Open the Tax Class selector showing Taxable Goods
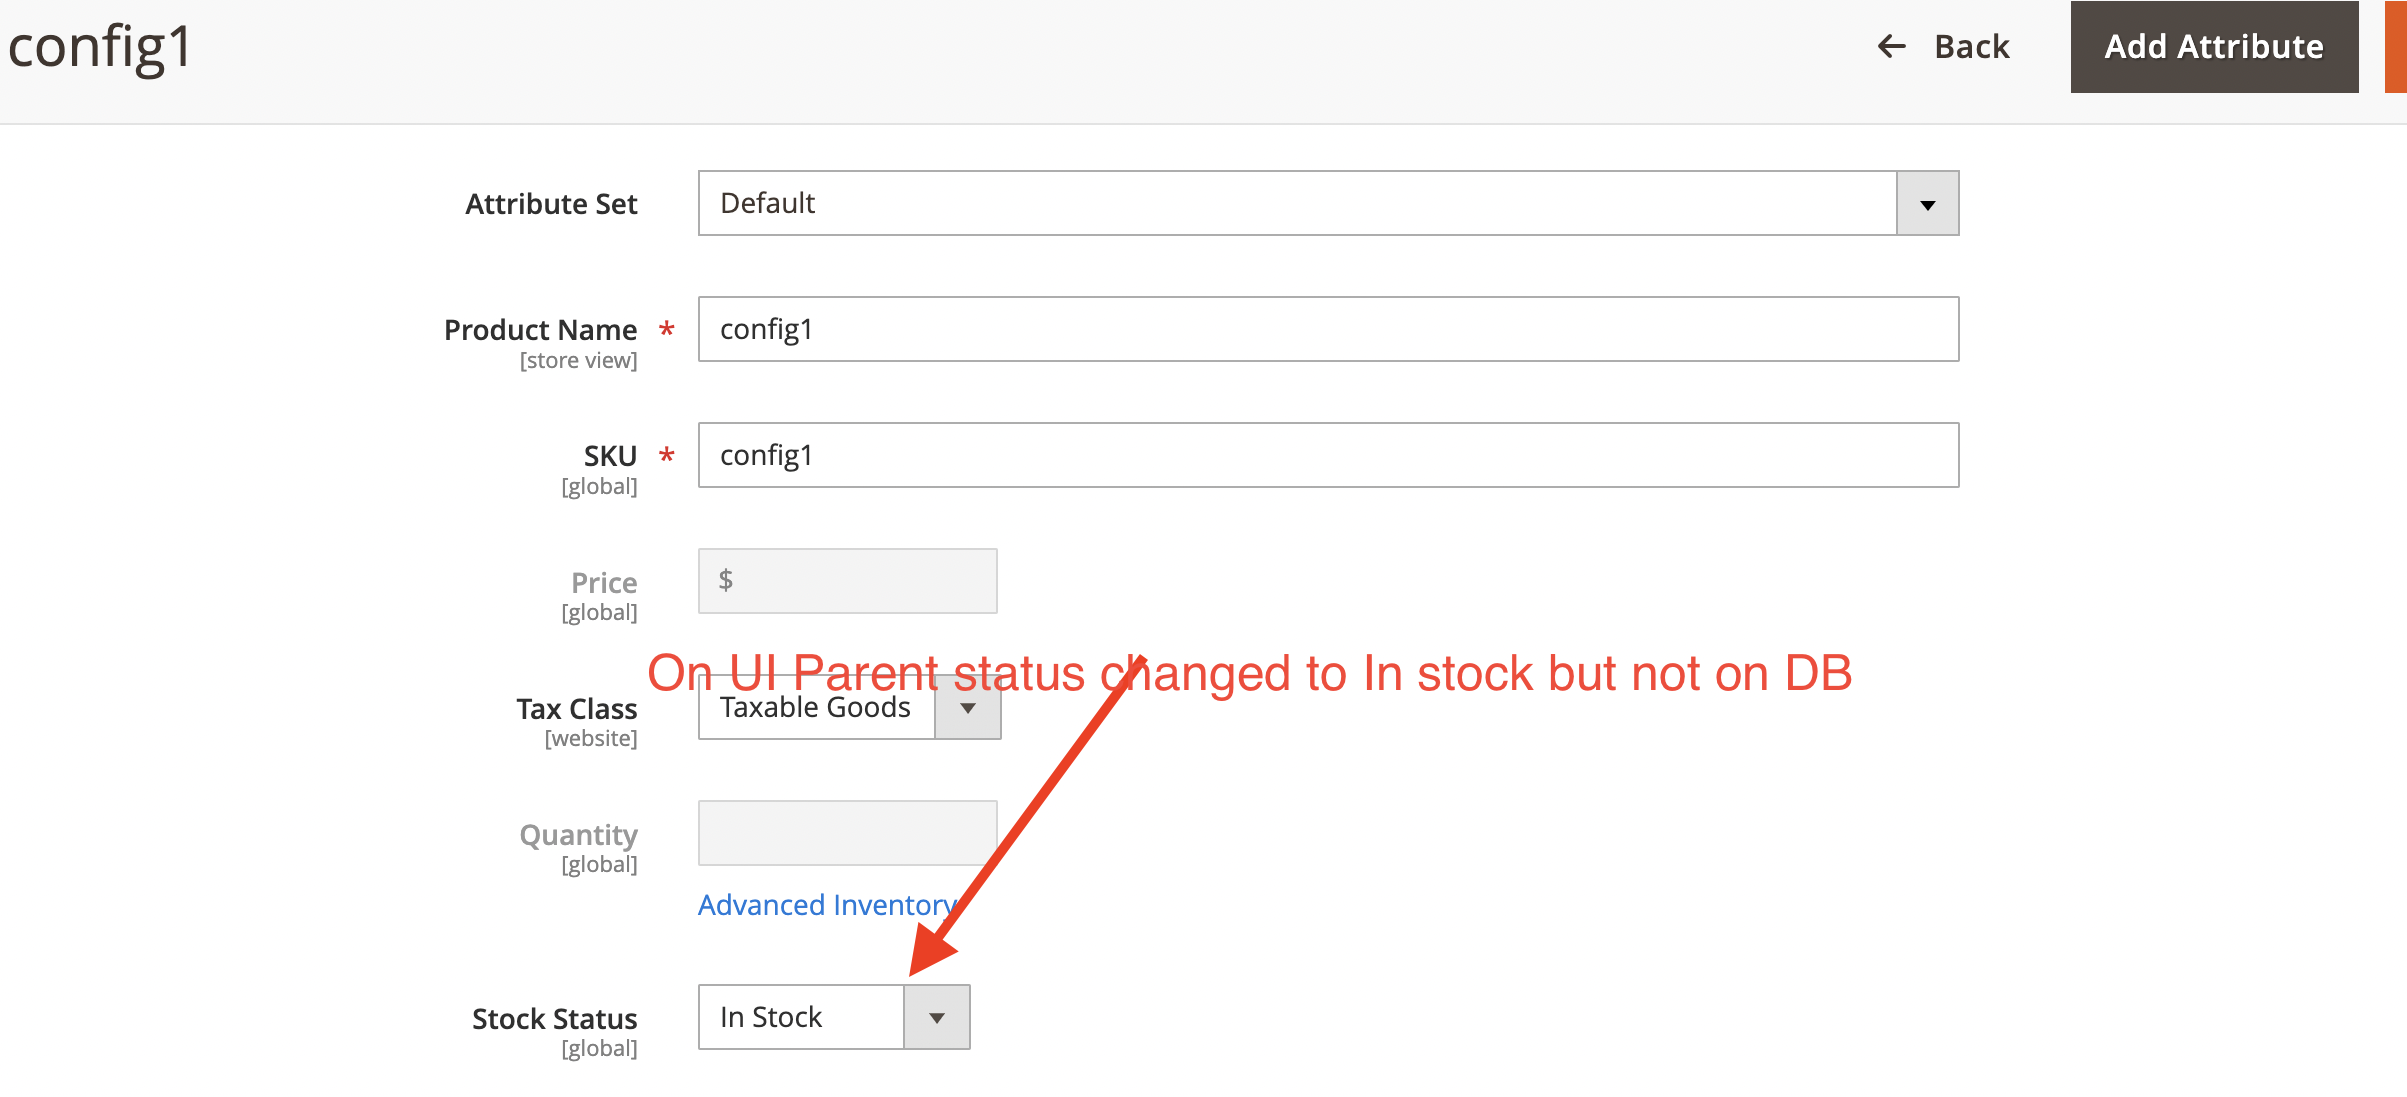The width and height of the screenshot is (2407, 1097). [x=815, y=707]
